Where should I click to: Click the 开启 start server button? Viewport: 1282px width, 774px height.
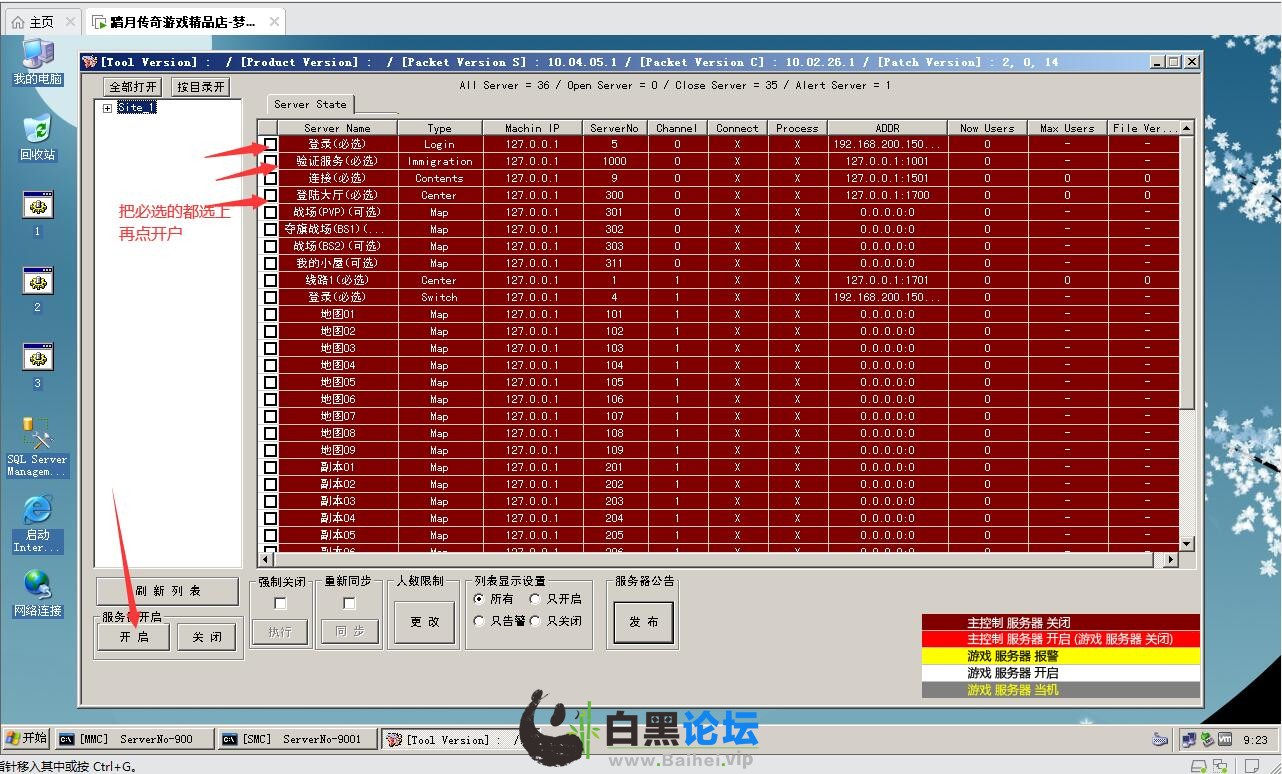133,637
